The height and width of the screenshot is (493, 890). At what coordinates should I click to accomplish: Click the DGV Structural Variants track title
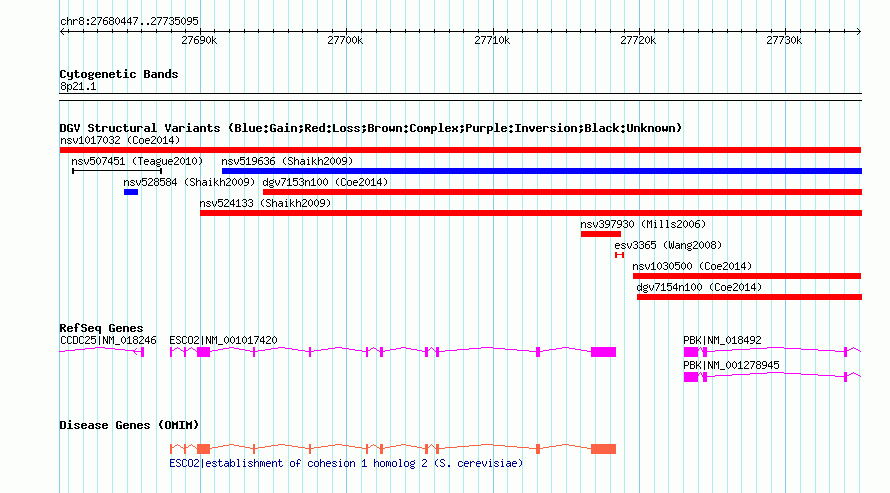[371, 128]
